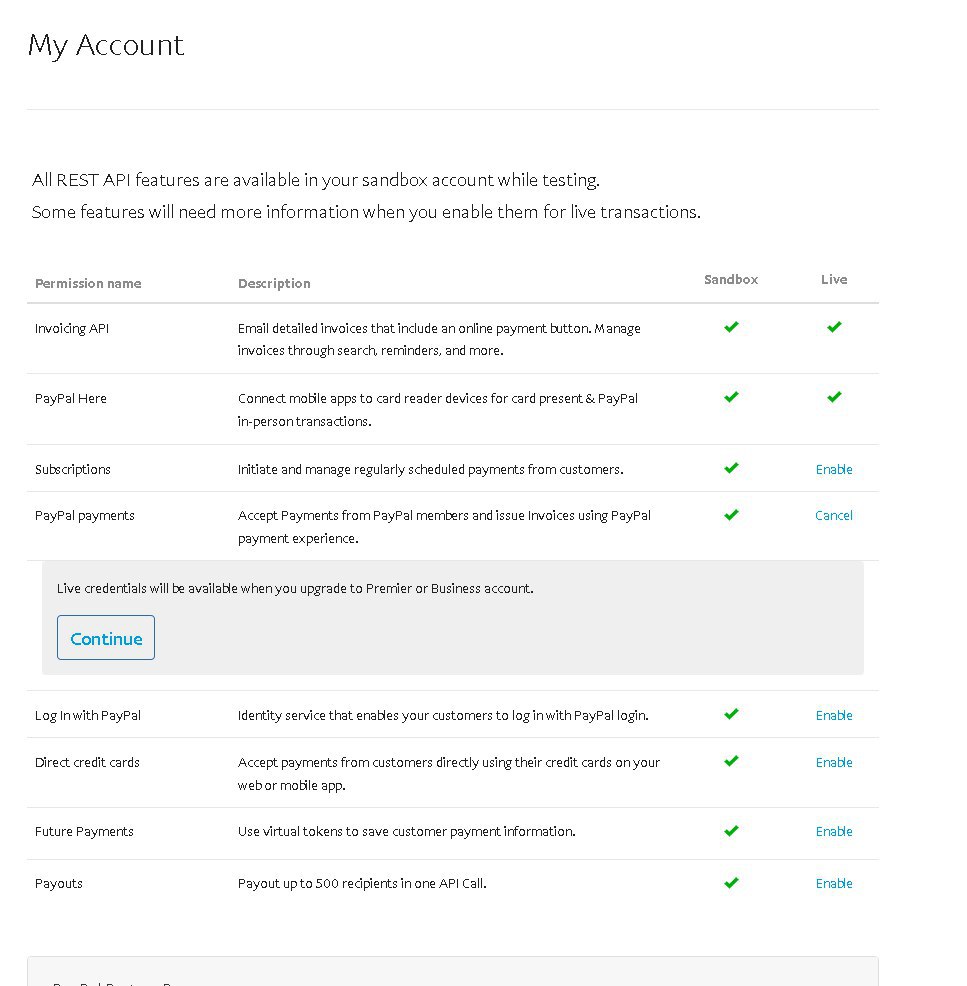Click the Live column header
The image size is (967, 986).
[x=834, y=280]
